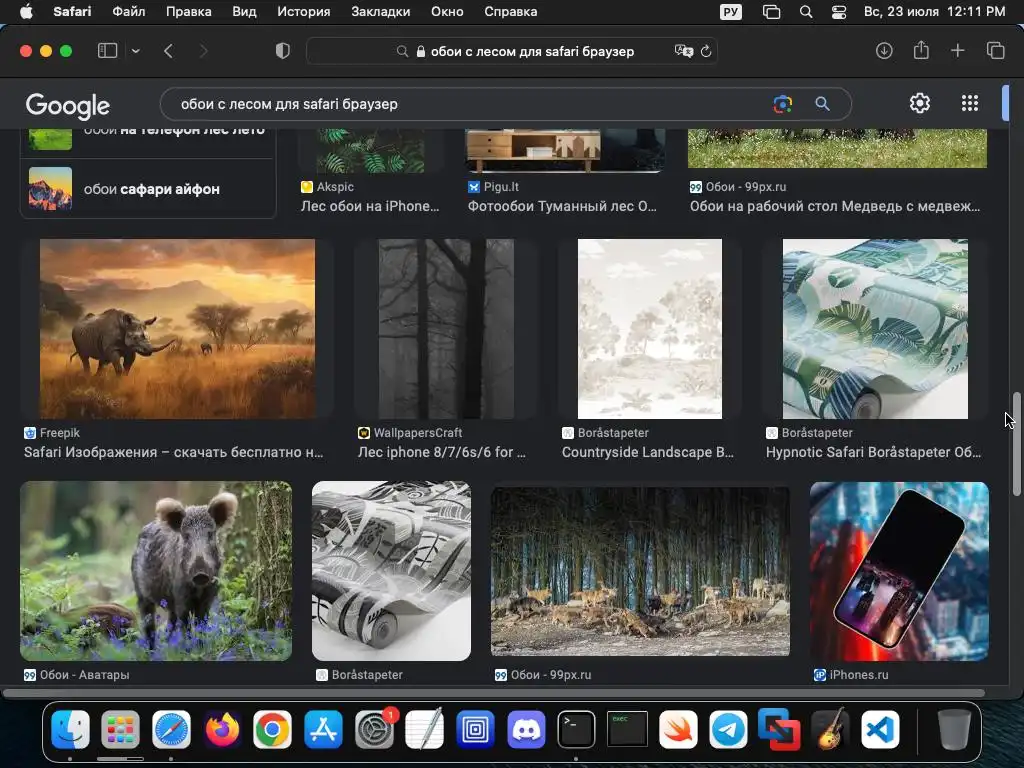This screenshot has height=768, width=1024.
Task: Open Telegram from the Dock
Action: tap(729, 729)
